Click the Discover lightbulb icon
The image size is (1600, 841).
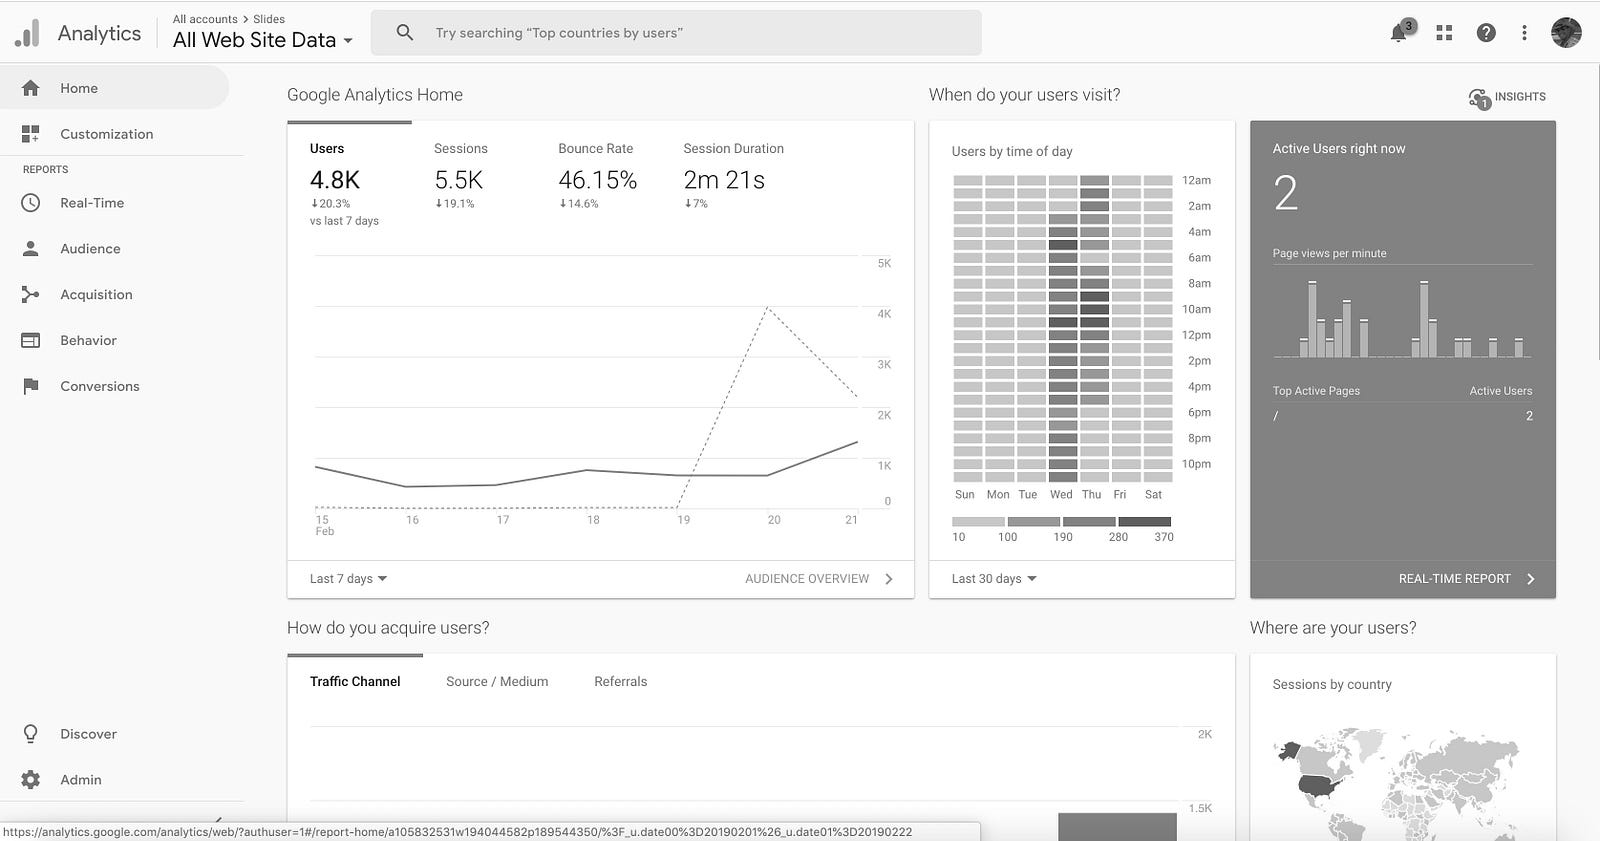pos(31,734)
